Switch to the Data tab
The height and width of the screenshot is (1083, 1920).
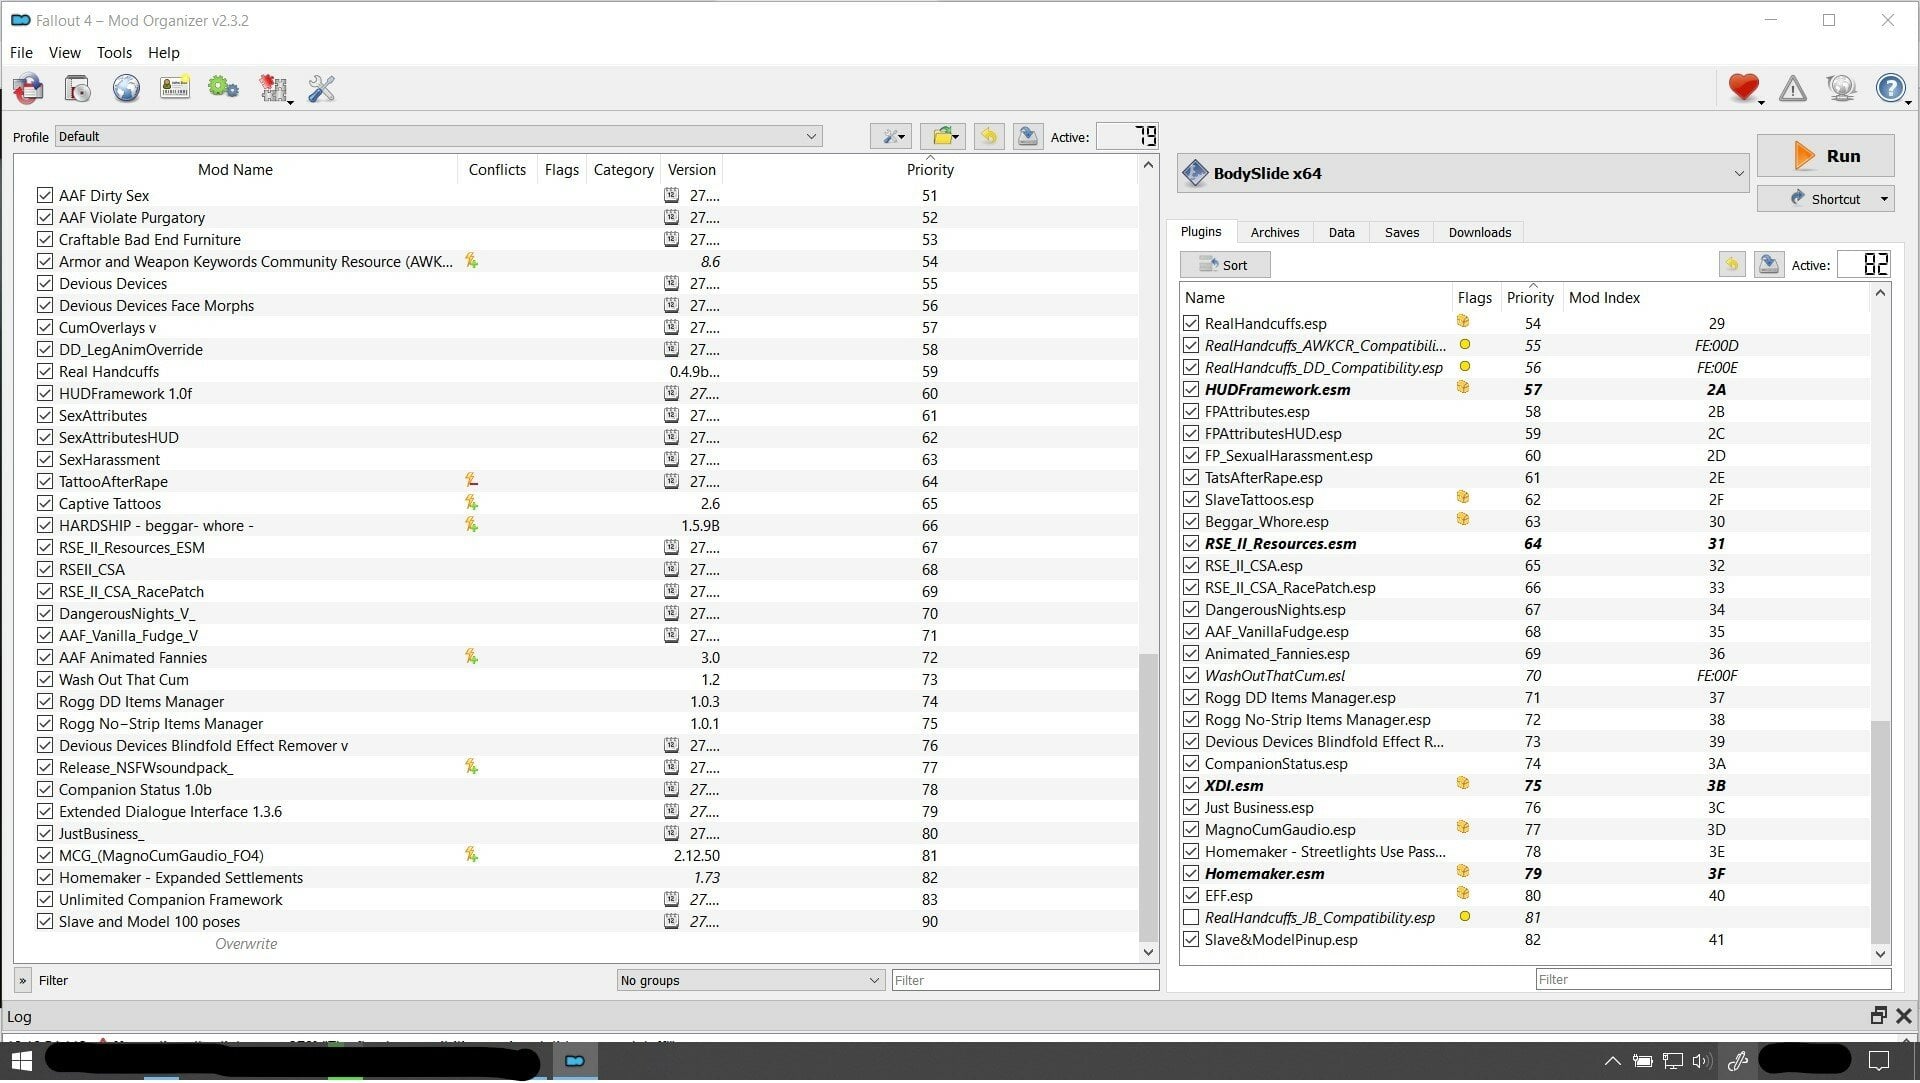[x=1341, y=232]
